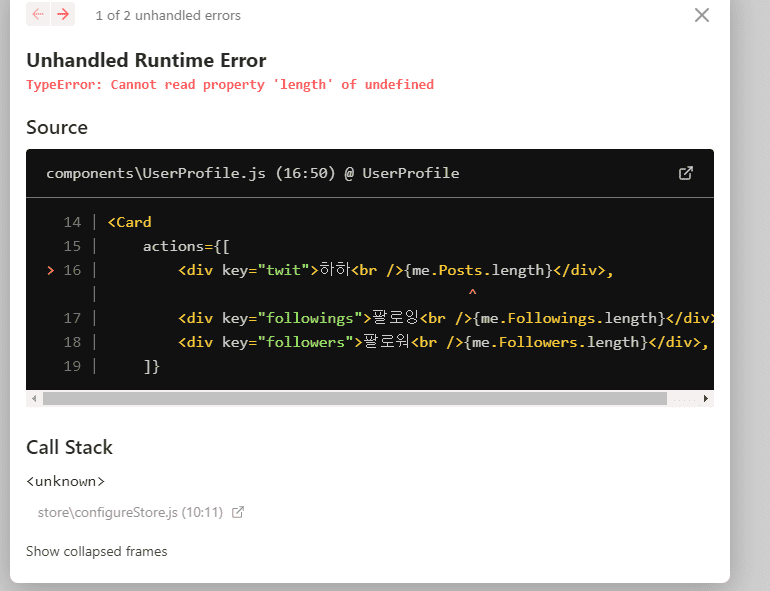
Task: Click the red caret under me.Posts.length
Action: [x=472, y=293]
